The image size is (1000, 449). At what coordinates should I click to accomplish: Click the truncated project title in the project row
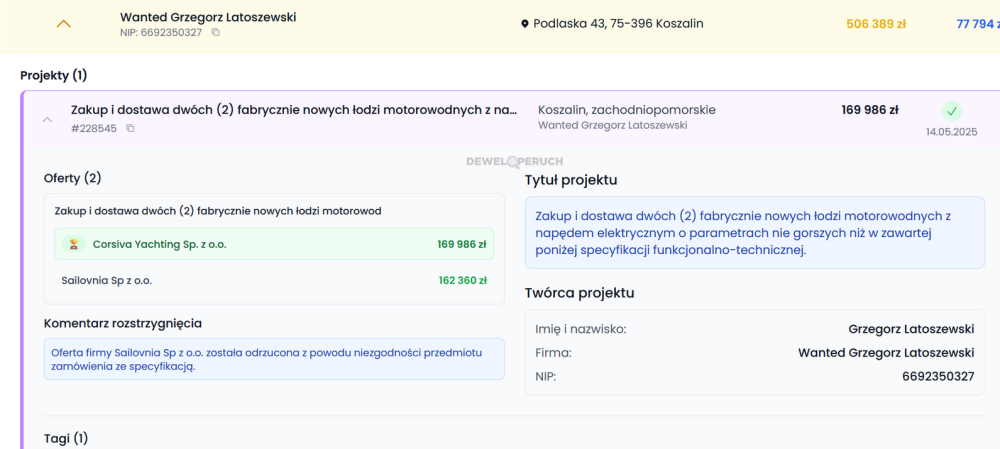click(x=294, y=110)
